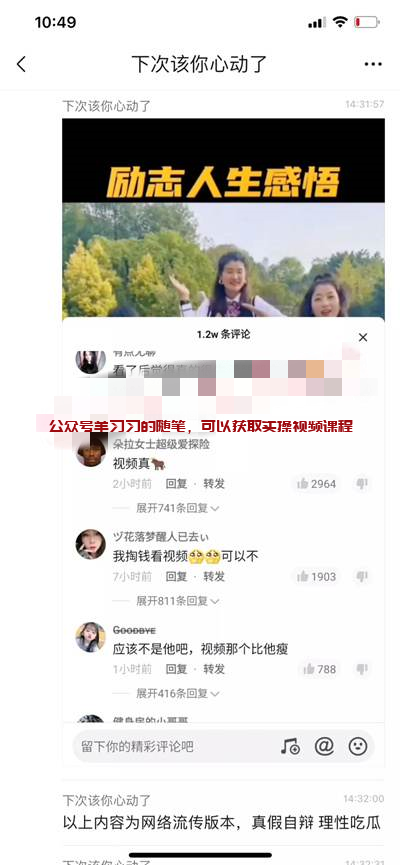Image resolution: width=400 pixels, height=865 pixels.
Task: Tap 转发 on ヅ花落梦醒人已去 comment
Action: click(x=214, y=576)
